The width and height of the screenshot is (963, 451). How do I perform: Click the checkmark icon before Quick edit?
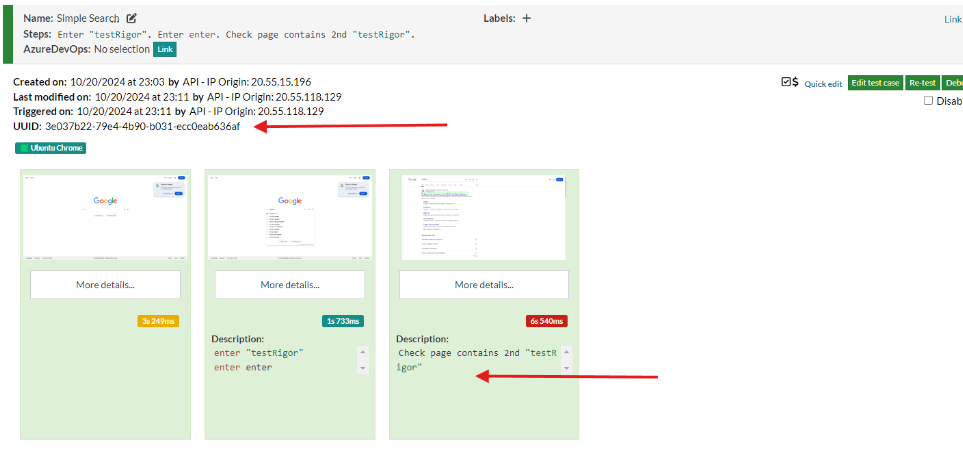(x=786, y=83)
